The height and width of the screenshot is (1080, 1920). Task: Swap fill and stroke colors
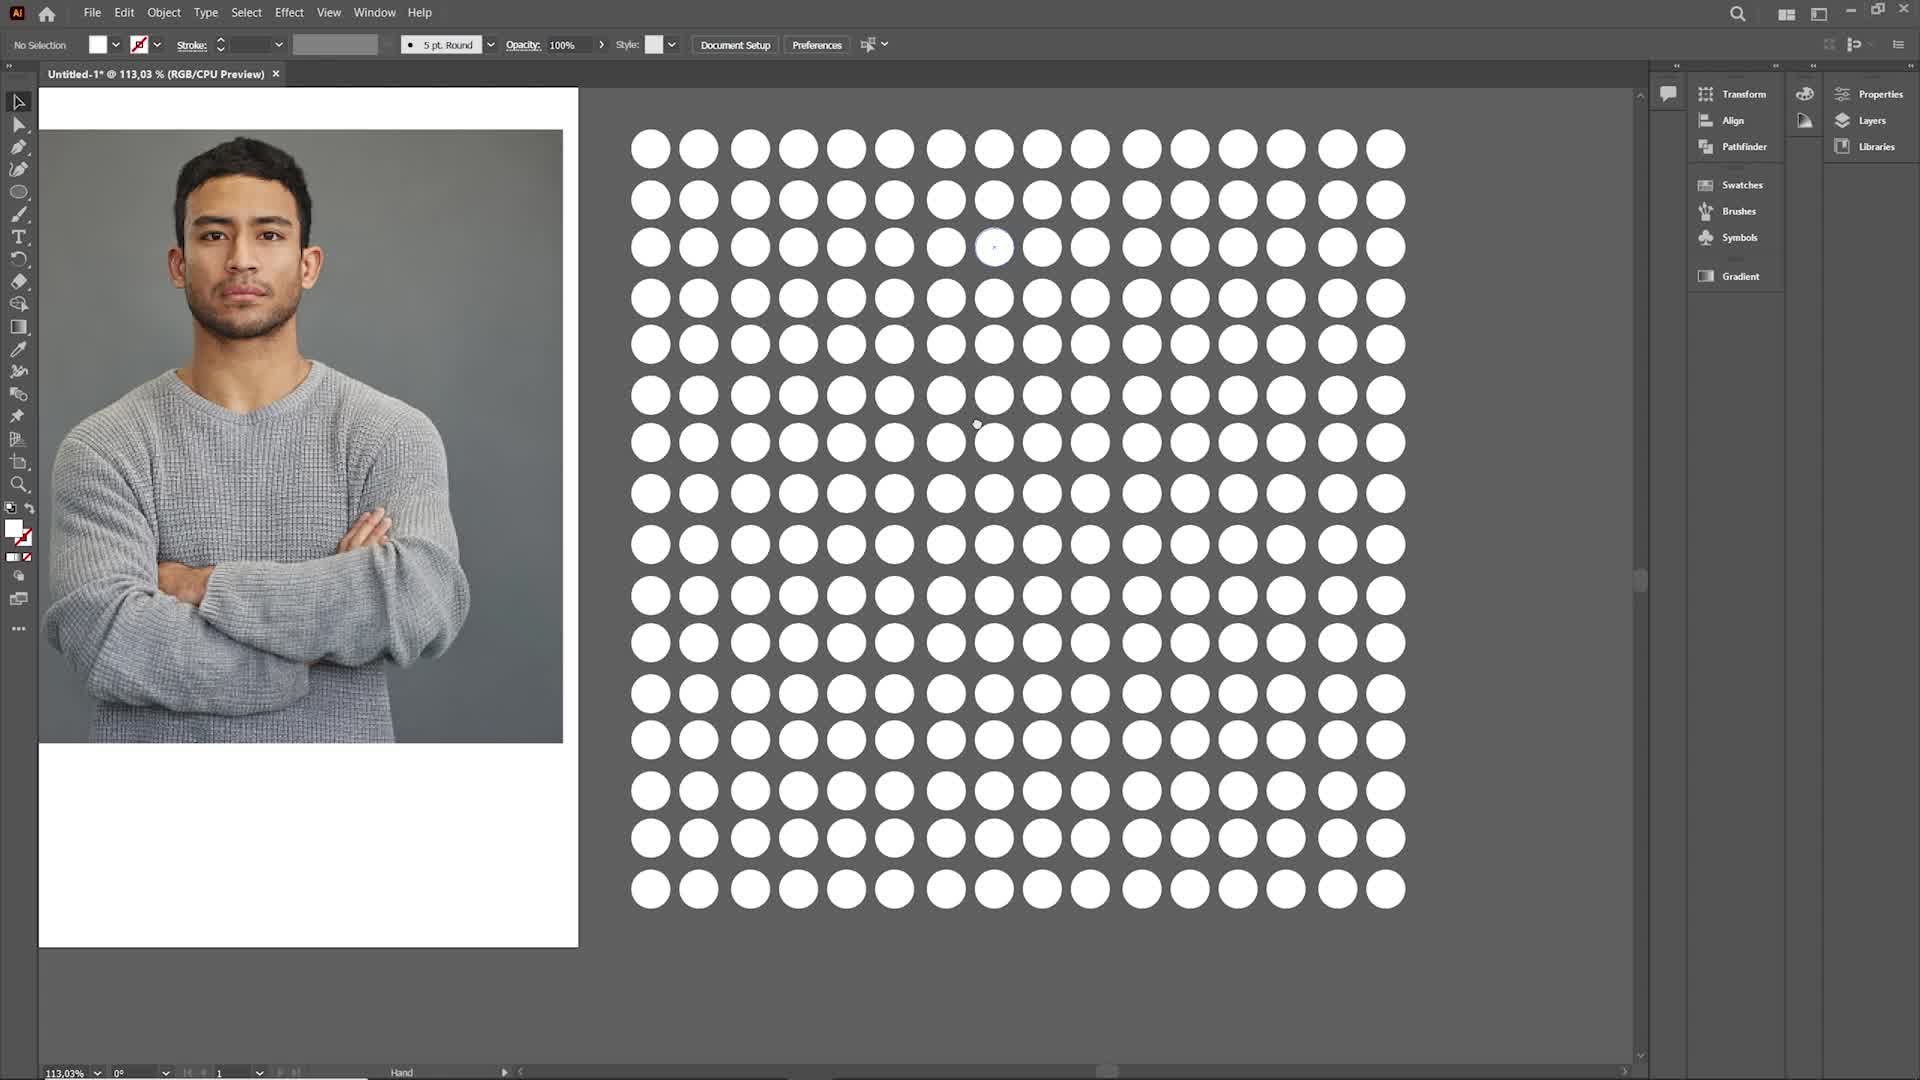pyautogui.click(x=29, y=509)
